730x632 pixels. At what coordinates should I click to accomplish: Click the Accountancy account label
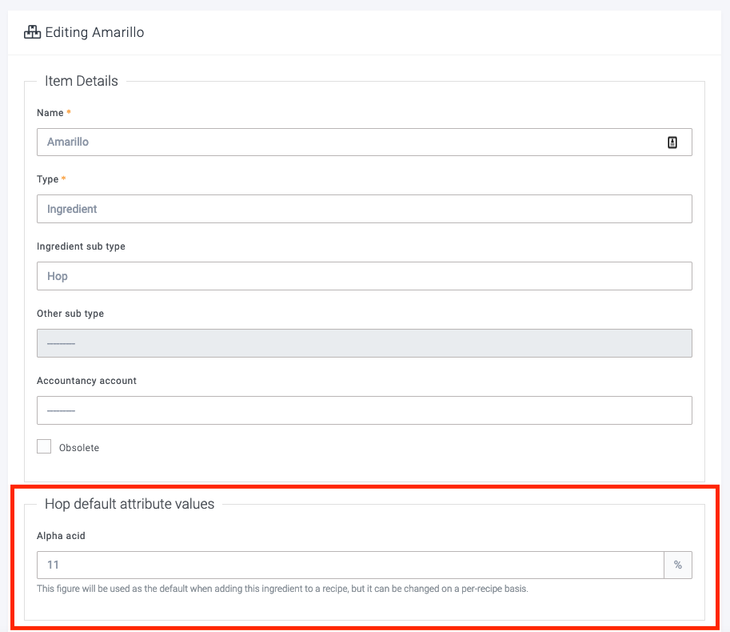(x=86, y=380)
